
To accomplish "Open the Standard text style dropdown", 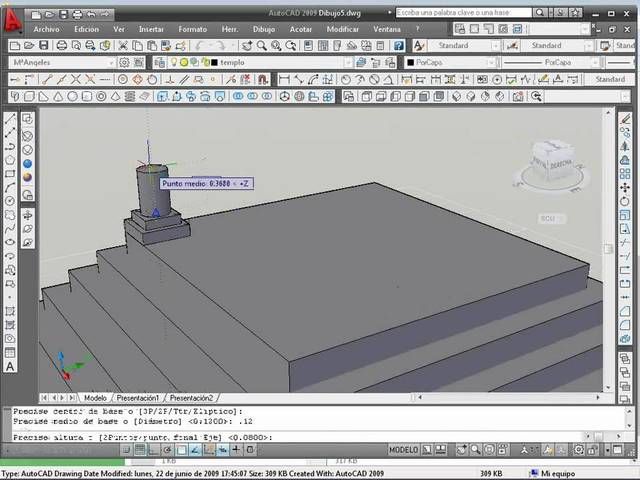I will pos(496,46).
